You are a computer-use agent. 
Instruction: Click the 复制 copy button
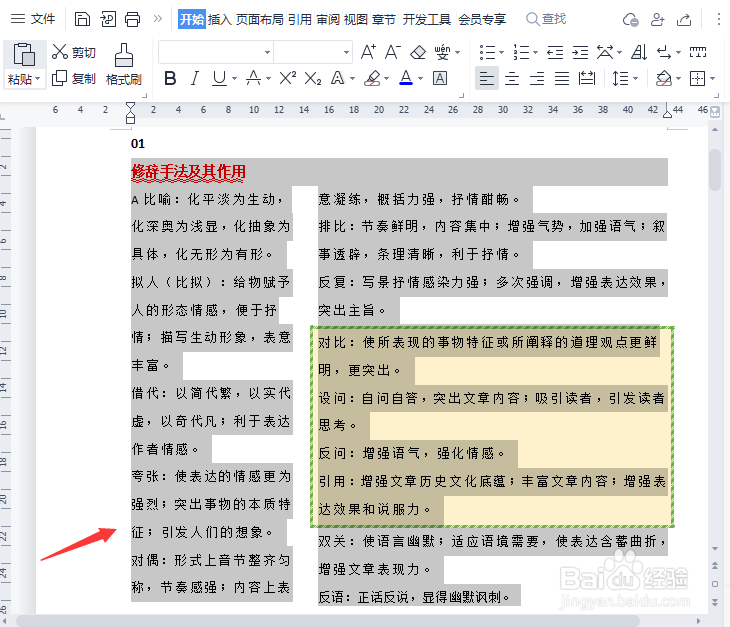[74, 78]
